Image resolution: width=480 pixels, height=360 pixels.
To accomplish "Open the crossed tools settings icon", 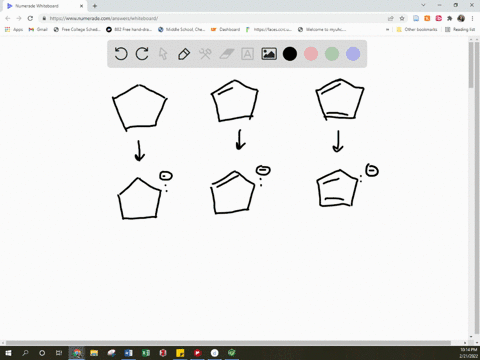I will (205, 54).
